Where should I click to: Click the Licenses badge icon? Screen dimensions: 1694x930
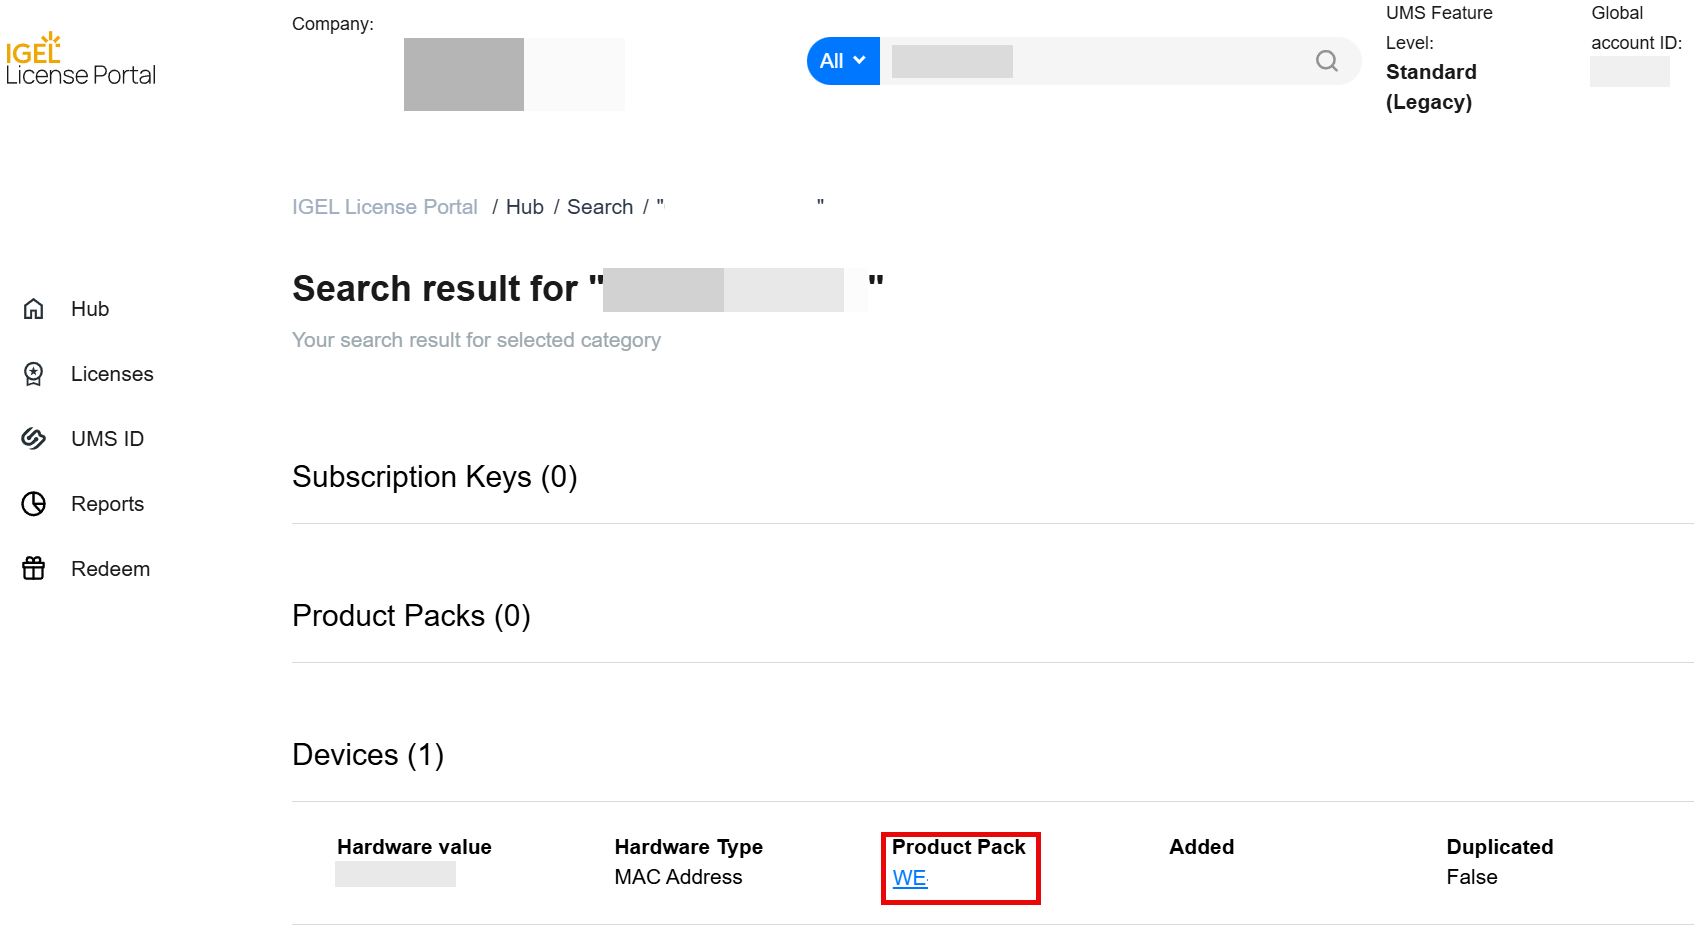click(x=34, y=374)
